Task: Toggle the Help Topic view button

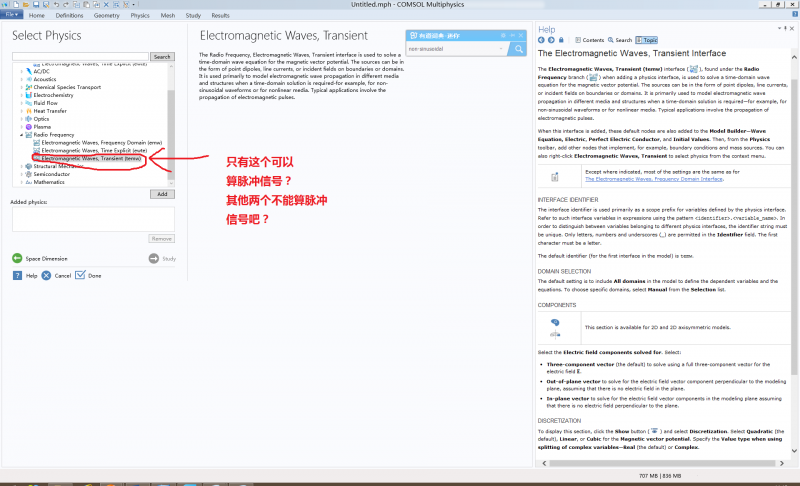Action: (646, 40)
